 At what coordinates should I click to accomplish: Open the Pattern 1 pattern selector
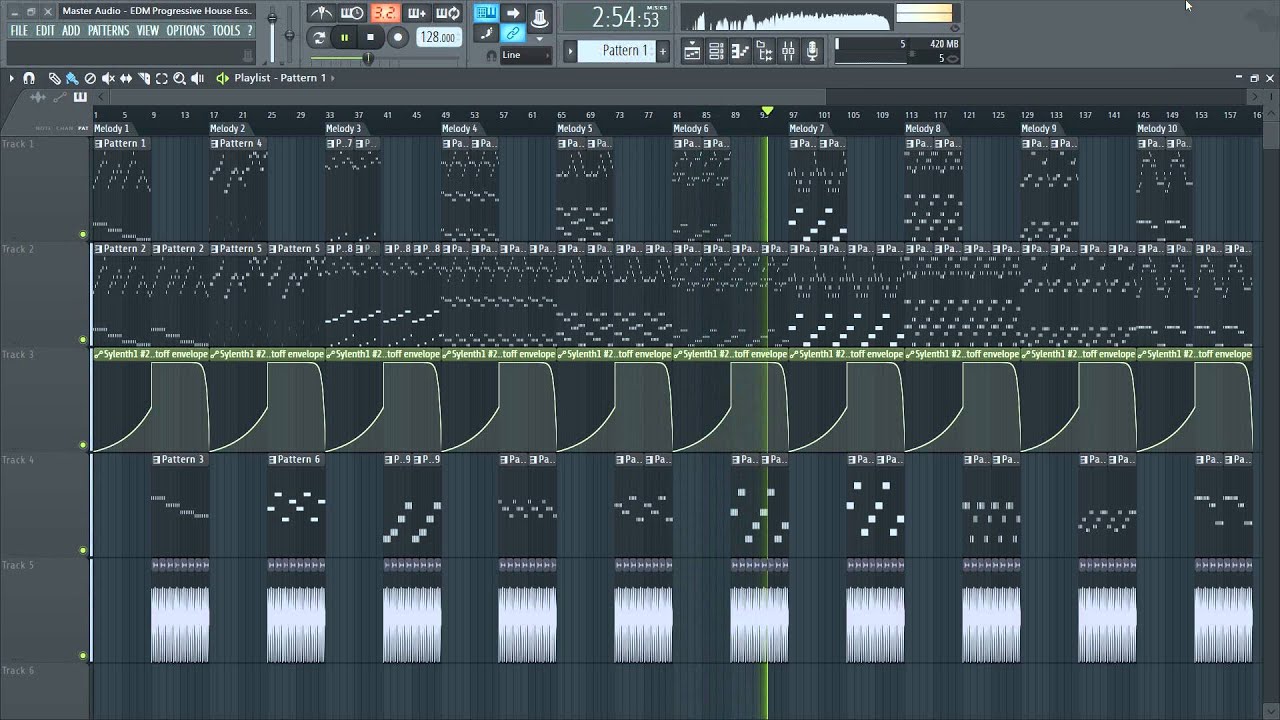tap(616, 50)
